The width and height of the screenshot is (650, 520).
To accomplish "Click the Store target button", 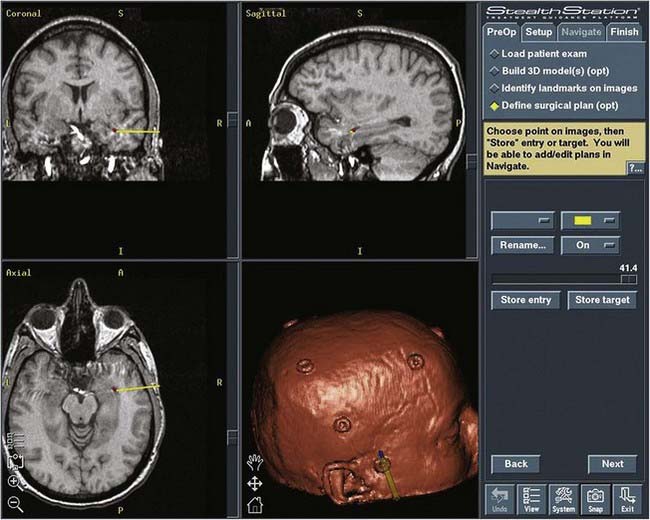I will [x=602, y=300].
